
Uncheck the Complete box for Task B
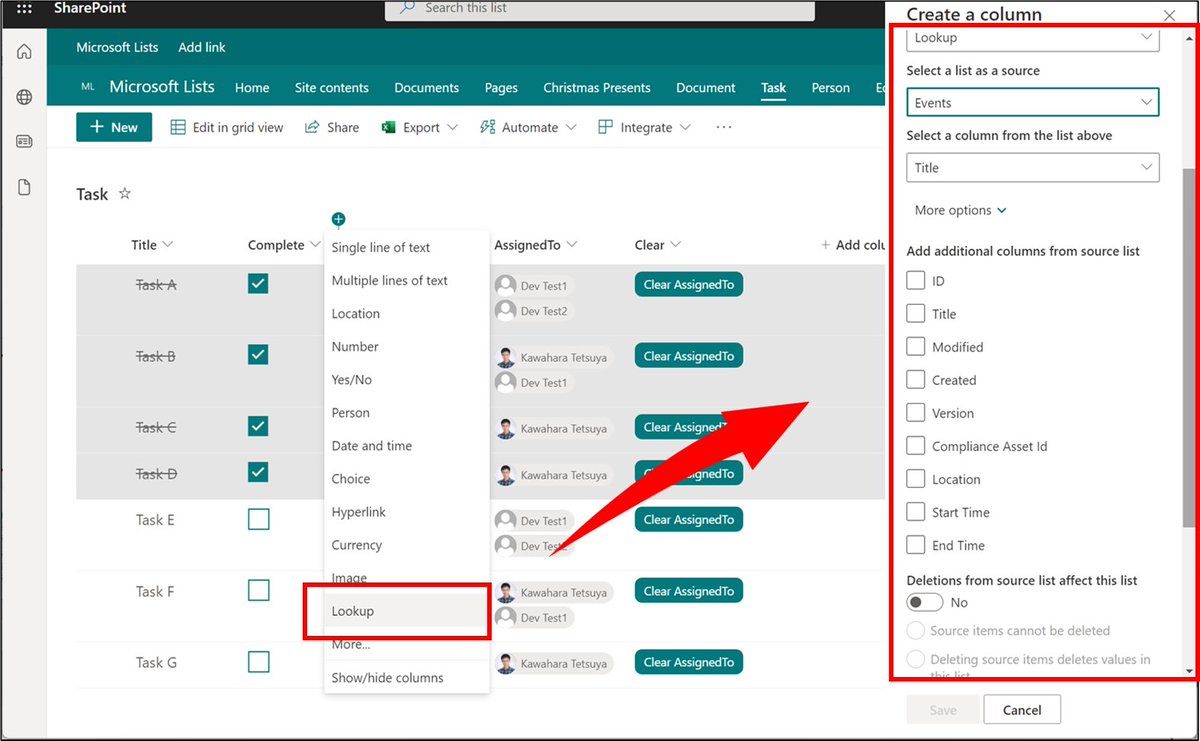click(x=258, y=354)
